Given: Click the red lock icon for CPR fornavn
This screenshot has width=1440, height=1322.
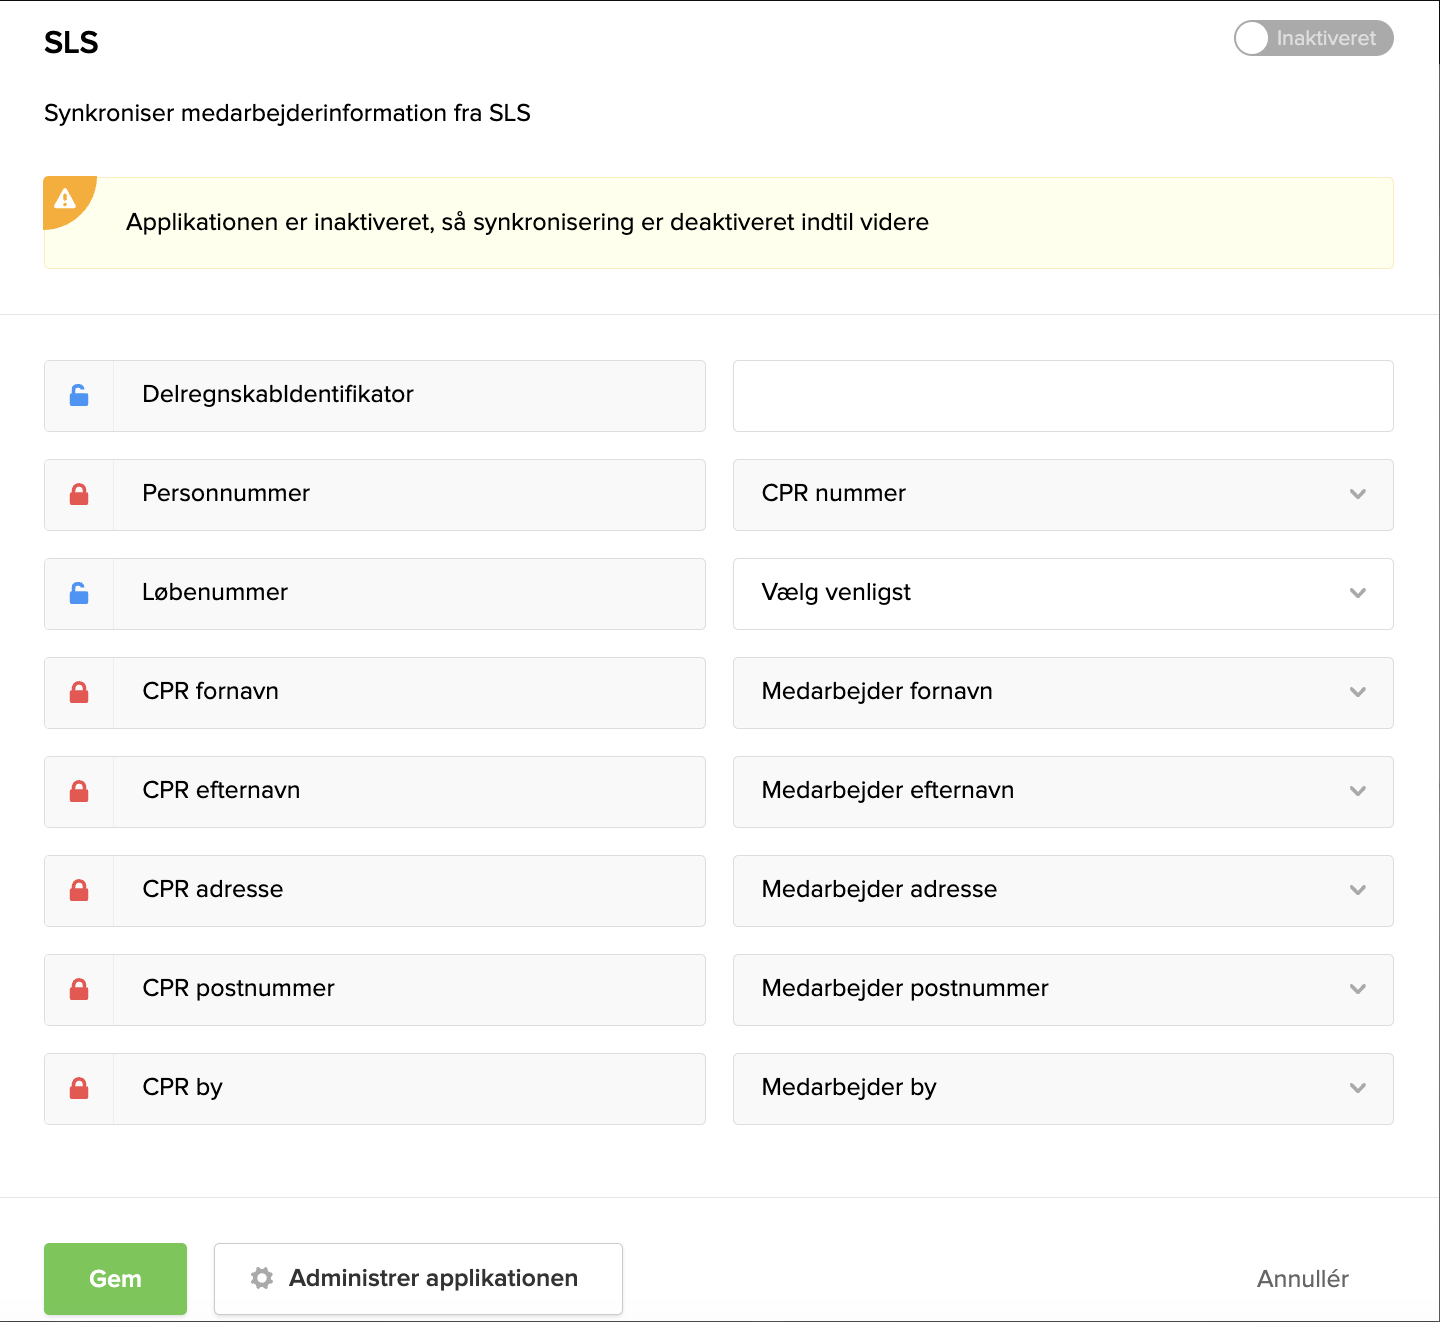Looking at the screenshot, I should point(79,692).
